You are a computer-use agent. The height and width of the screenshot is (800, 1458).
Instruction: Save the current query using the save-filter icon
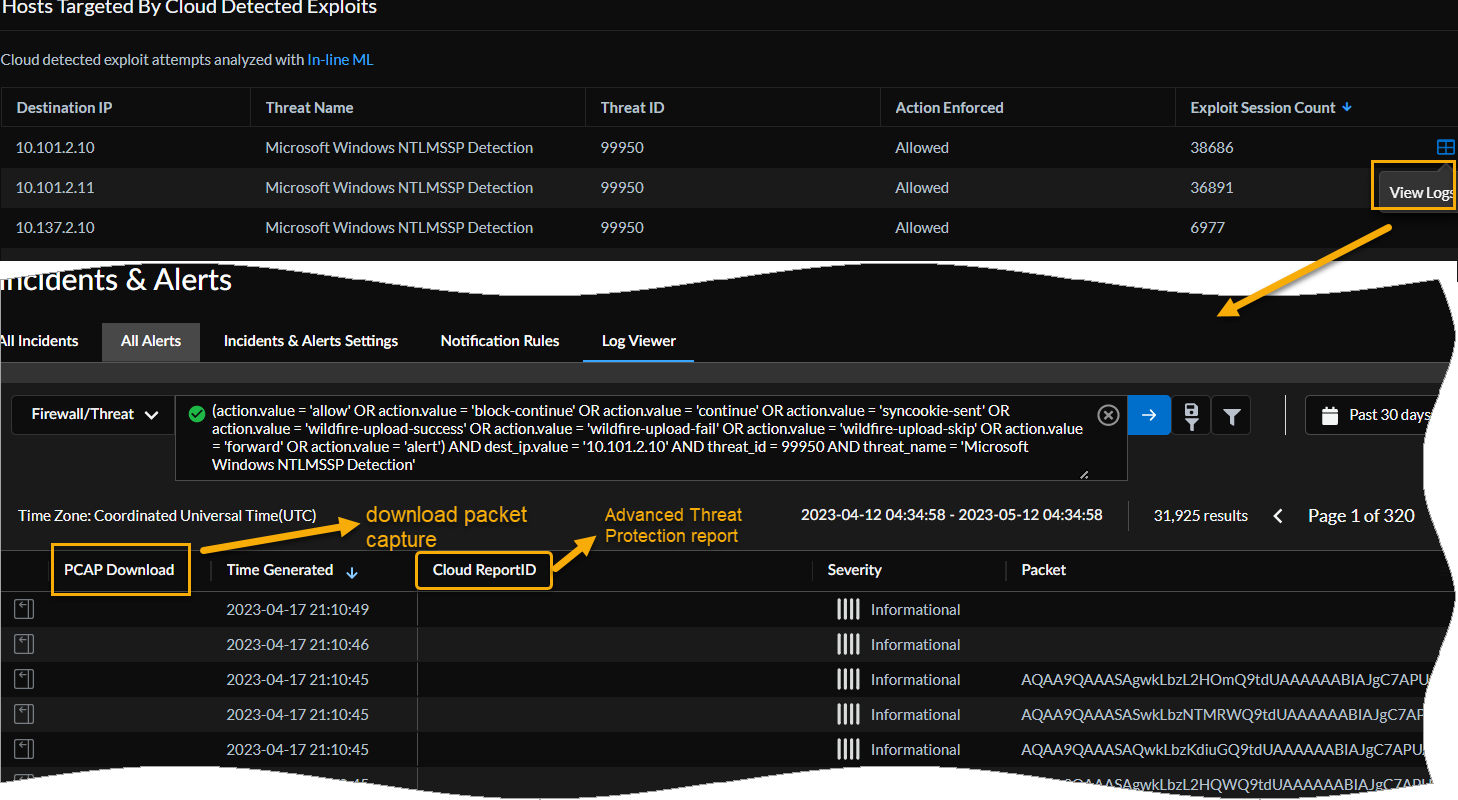[x=1191, y=414]
